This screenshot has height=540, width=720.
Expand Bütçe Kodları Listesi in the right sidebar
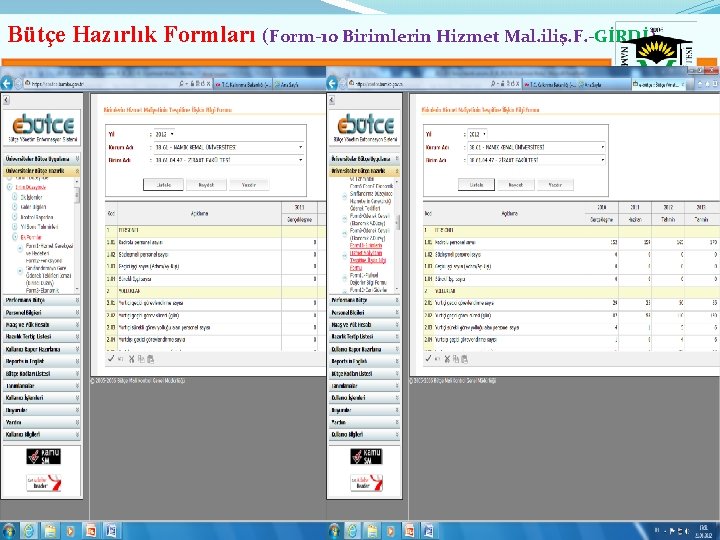coord(365,373)
